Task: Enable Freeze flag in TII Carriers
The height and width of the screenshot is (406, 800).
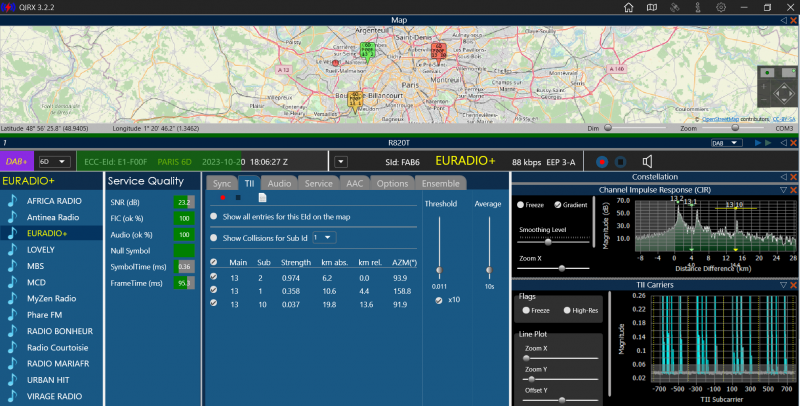Action: pyautogui.click(x=526, y=310)
